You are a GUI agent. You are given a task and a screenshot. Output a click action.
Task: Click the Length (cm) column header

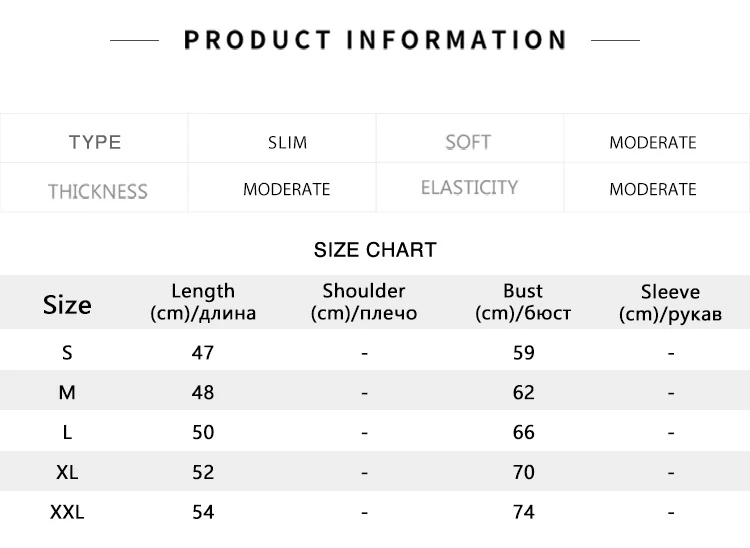(203, 302)
